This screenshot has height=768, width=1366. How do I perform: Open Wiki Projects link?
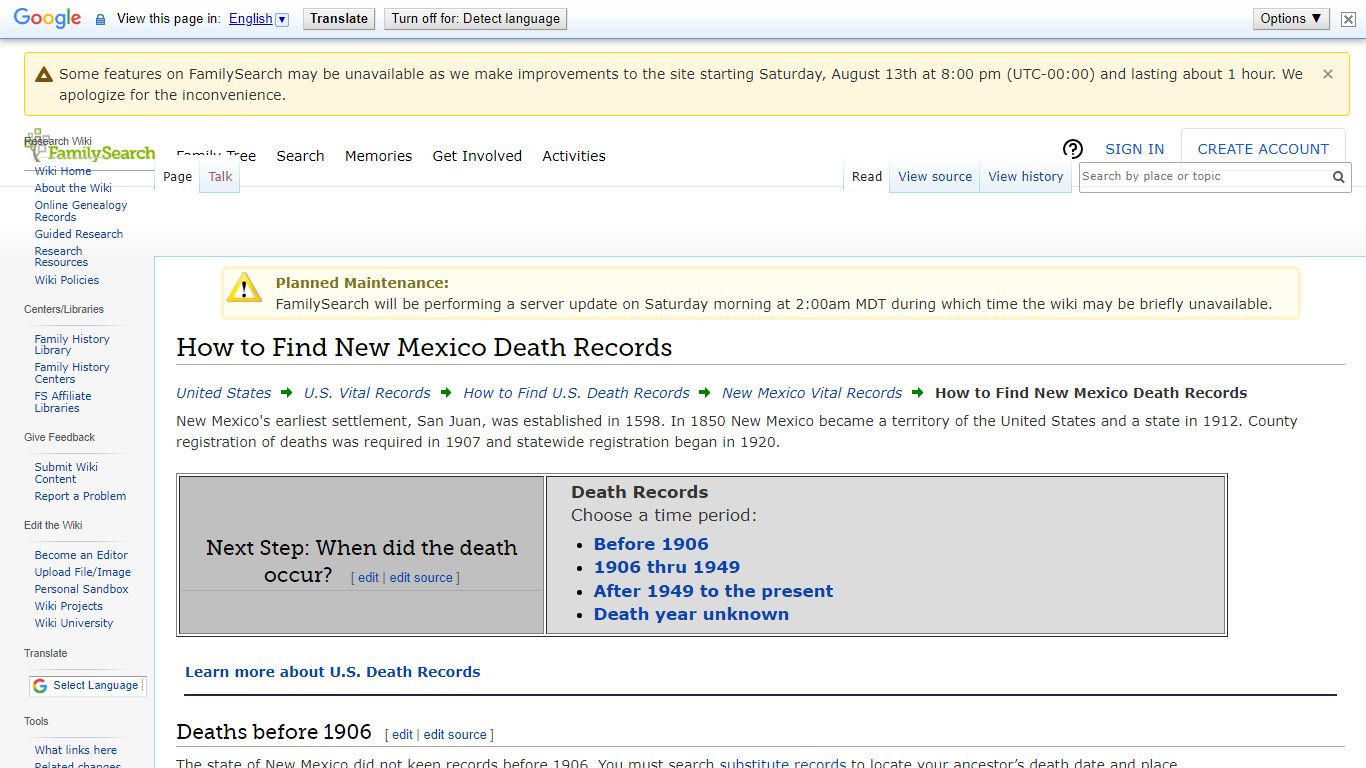69,606
